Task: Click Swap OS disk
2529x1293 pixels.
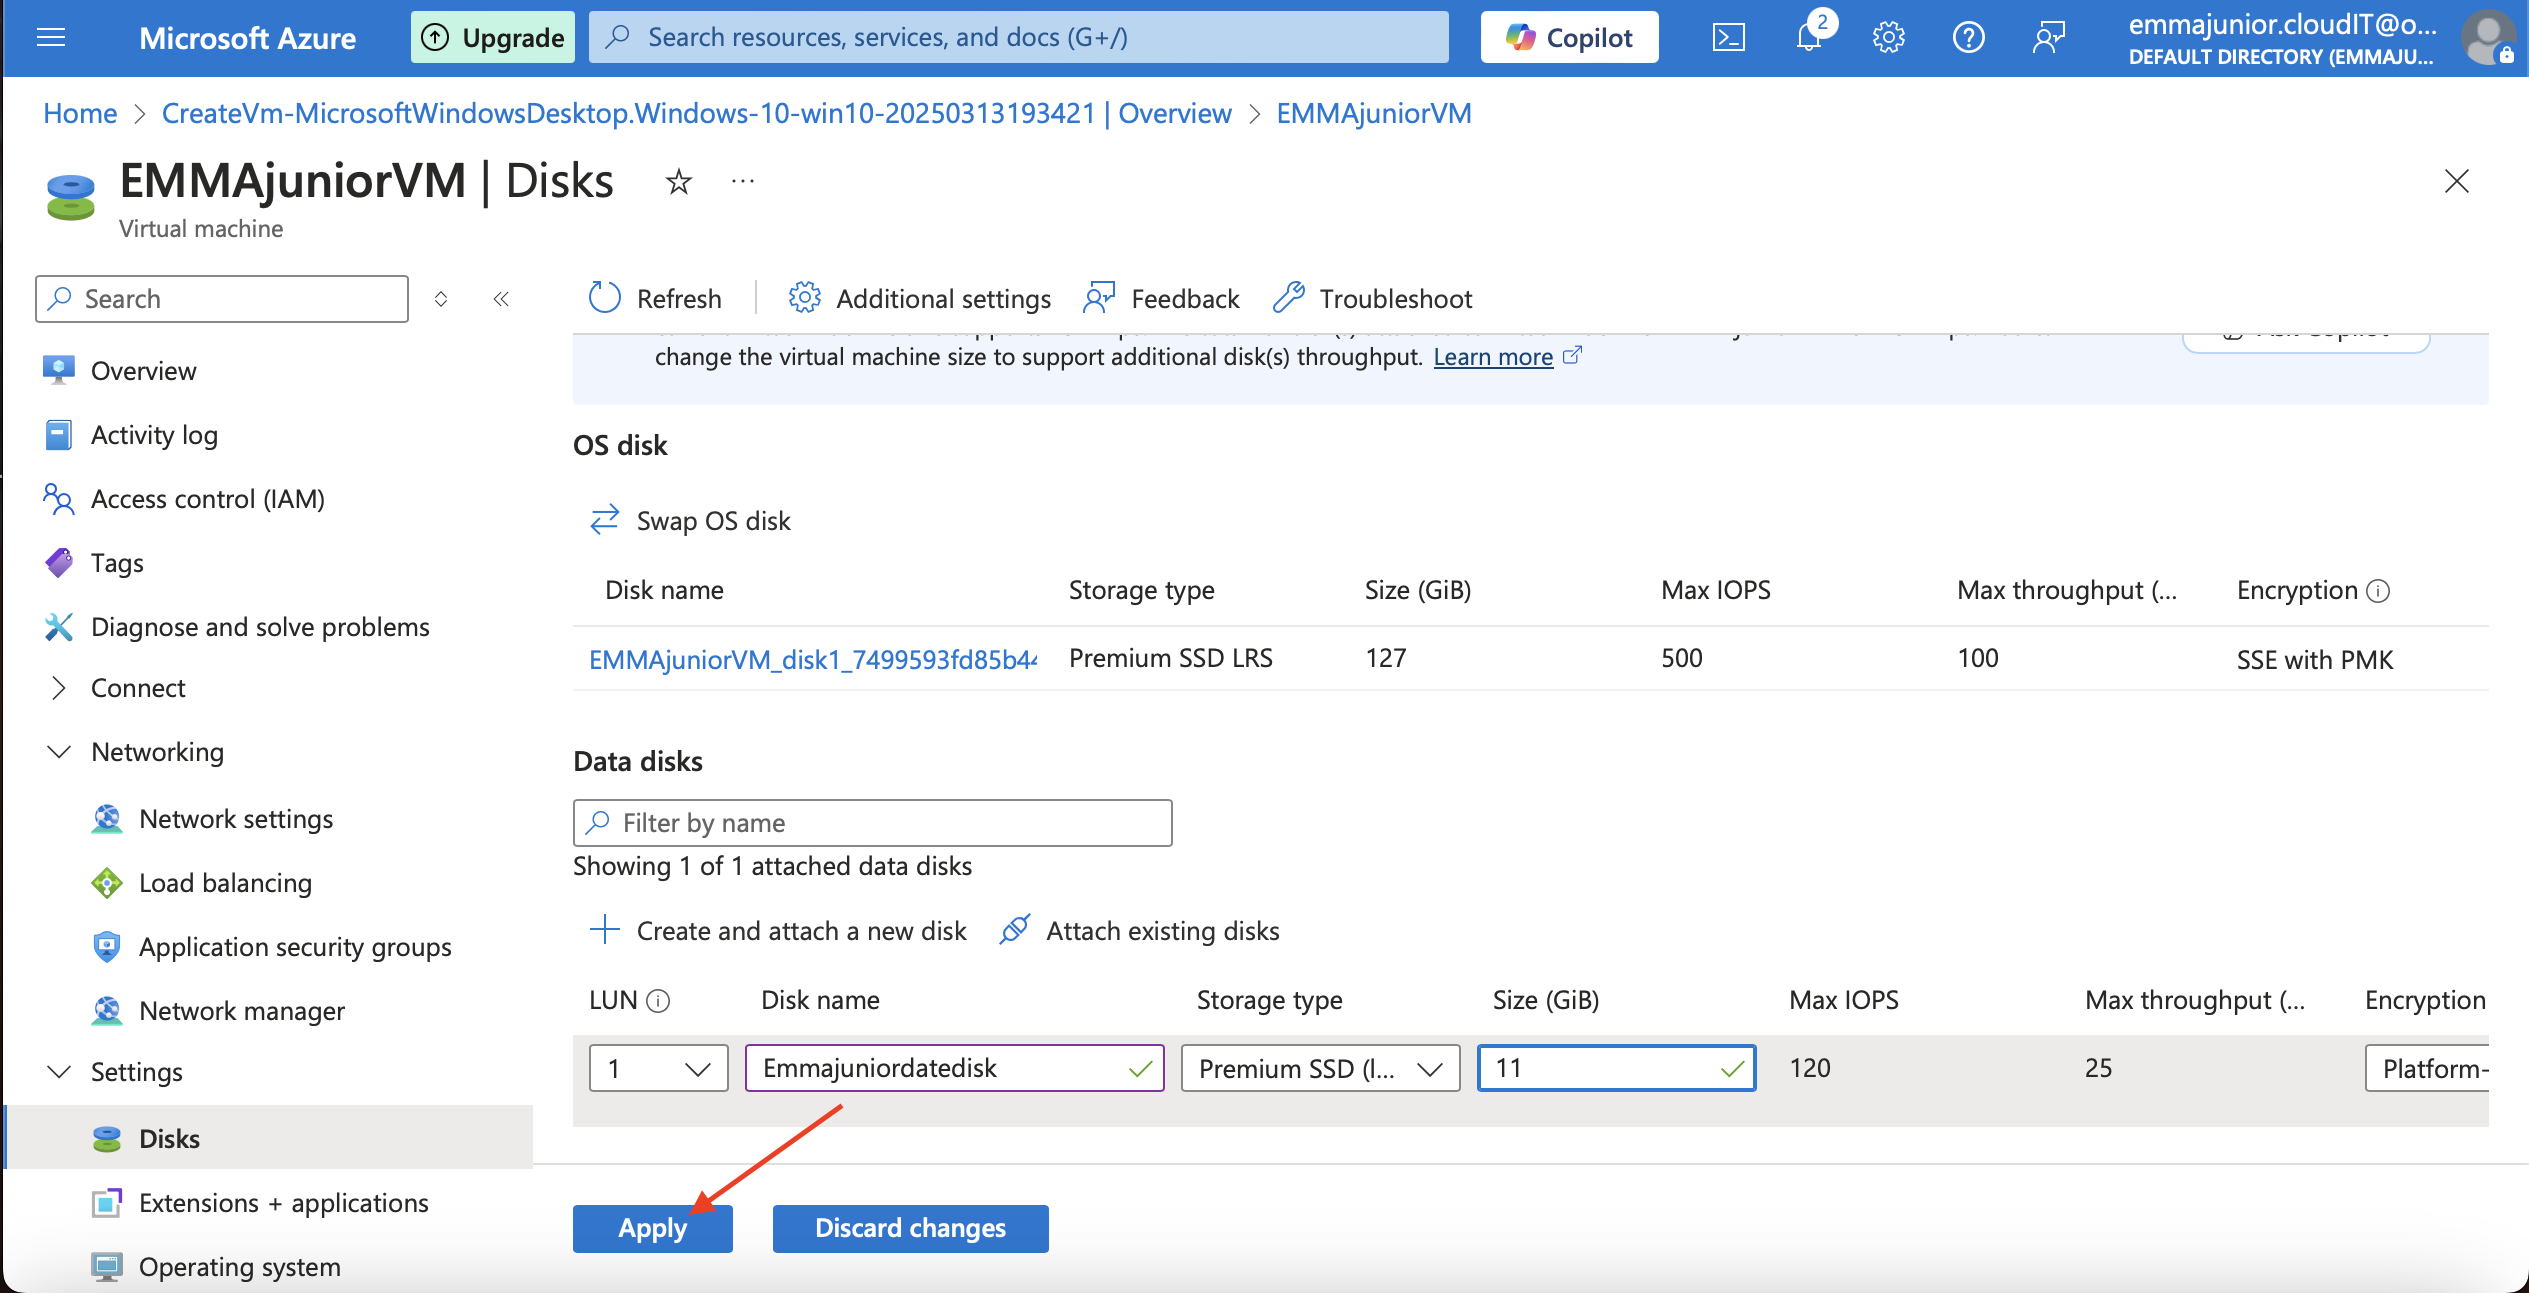Action: point(690,520)
